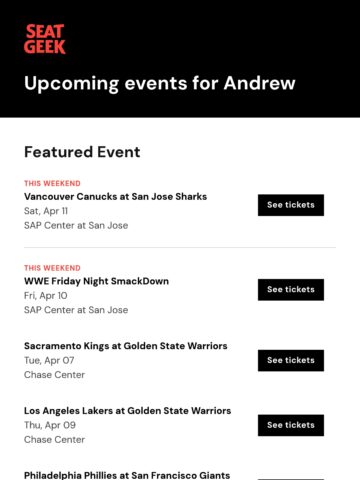
Task: Click THIS WEEKEND label above Canucks game
Action: (x=52, y=183)
